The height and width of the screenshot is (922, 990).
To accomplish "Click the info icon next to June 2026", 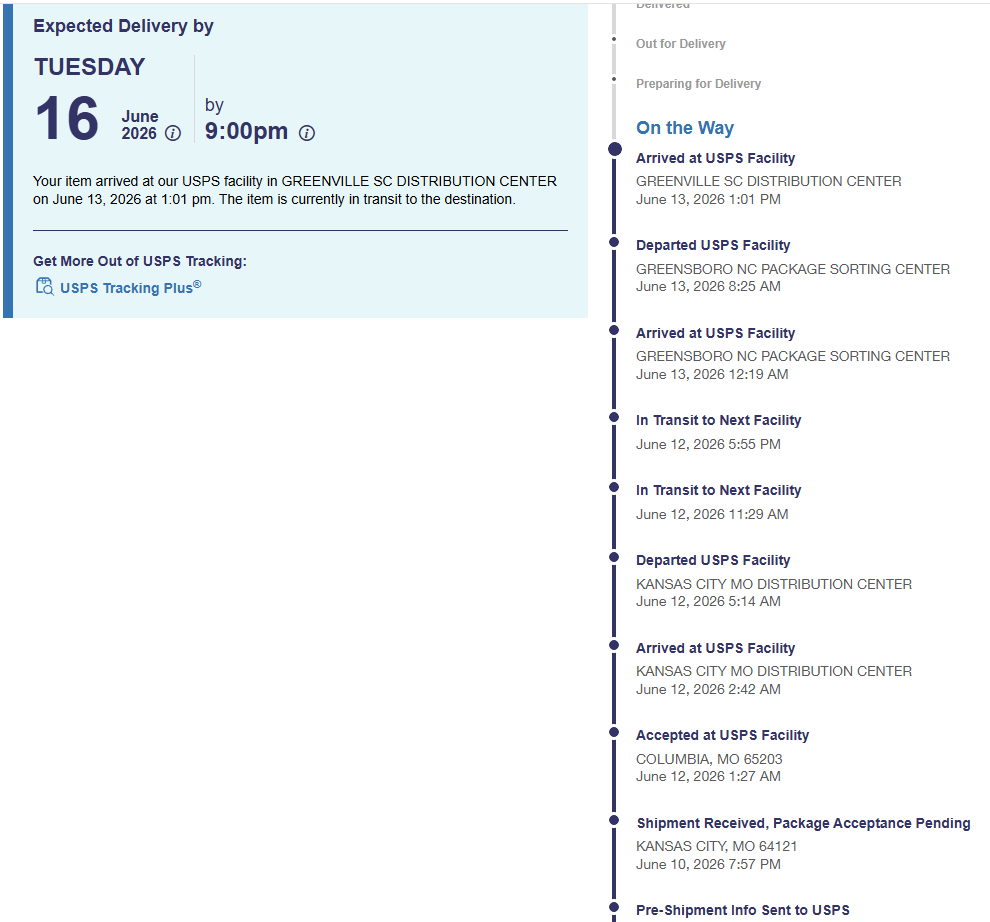I will point(173,133).
